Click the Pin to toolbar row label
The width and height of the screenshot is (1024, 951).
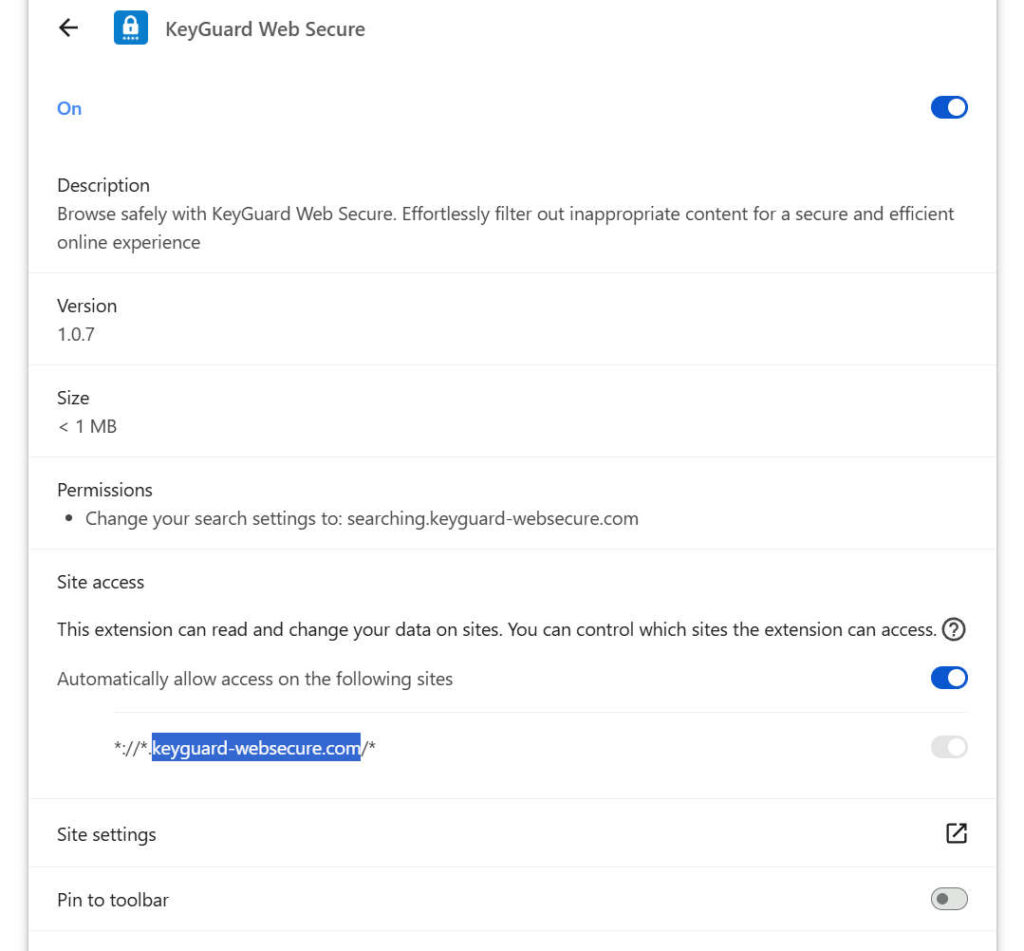113,899
